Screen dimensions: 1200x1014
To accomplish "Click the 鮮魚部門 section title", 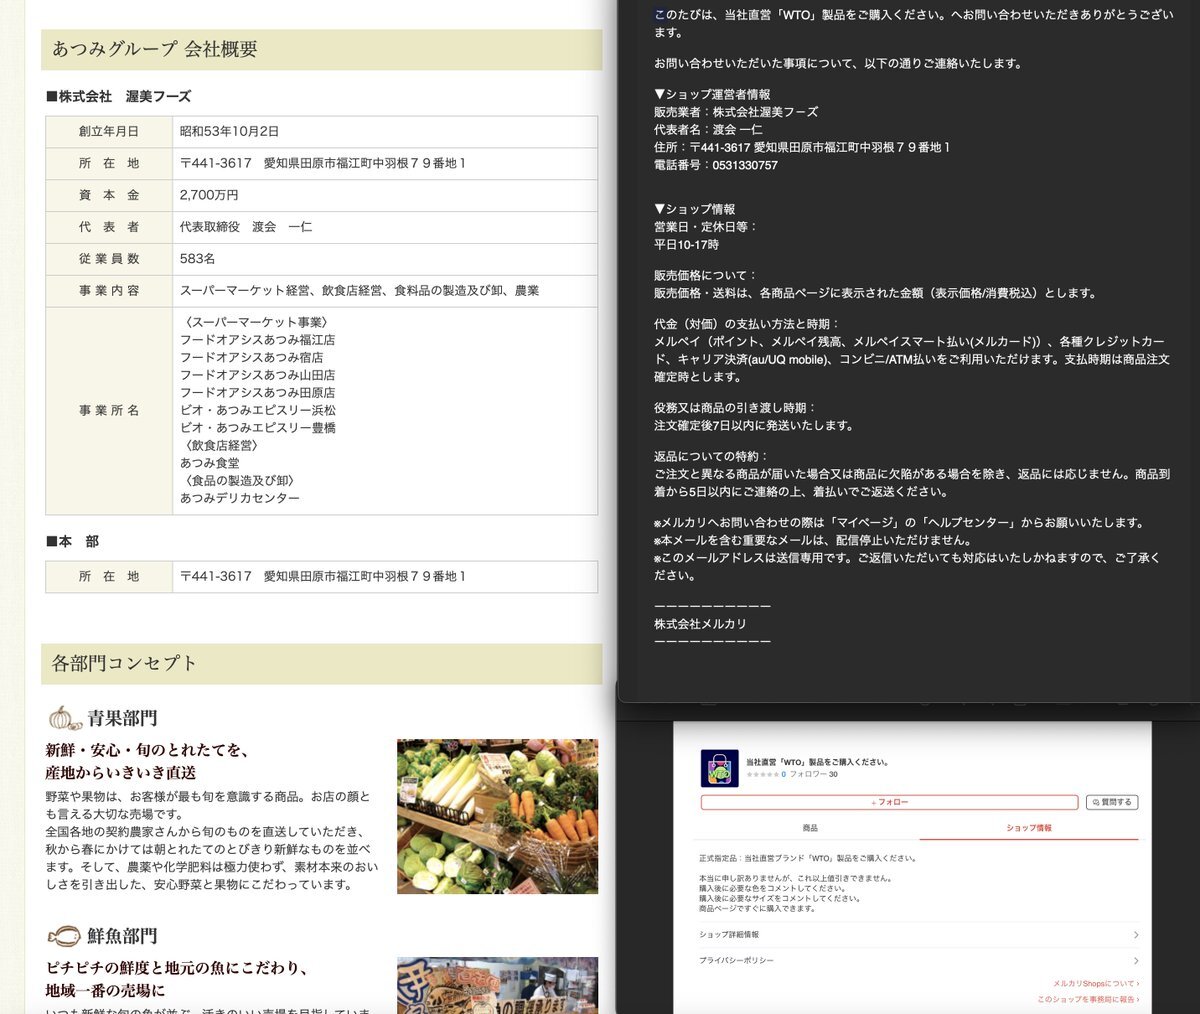I will (x=122, y=936).
